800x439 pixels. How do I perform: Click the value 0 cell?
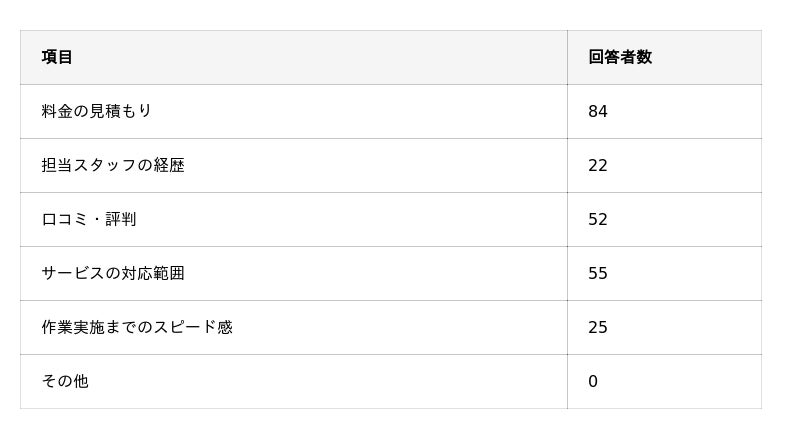[593, 381]
